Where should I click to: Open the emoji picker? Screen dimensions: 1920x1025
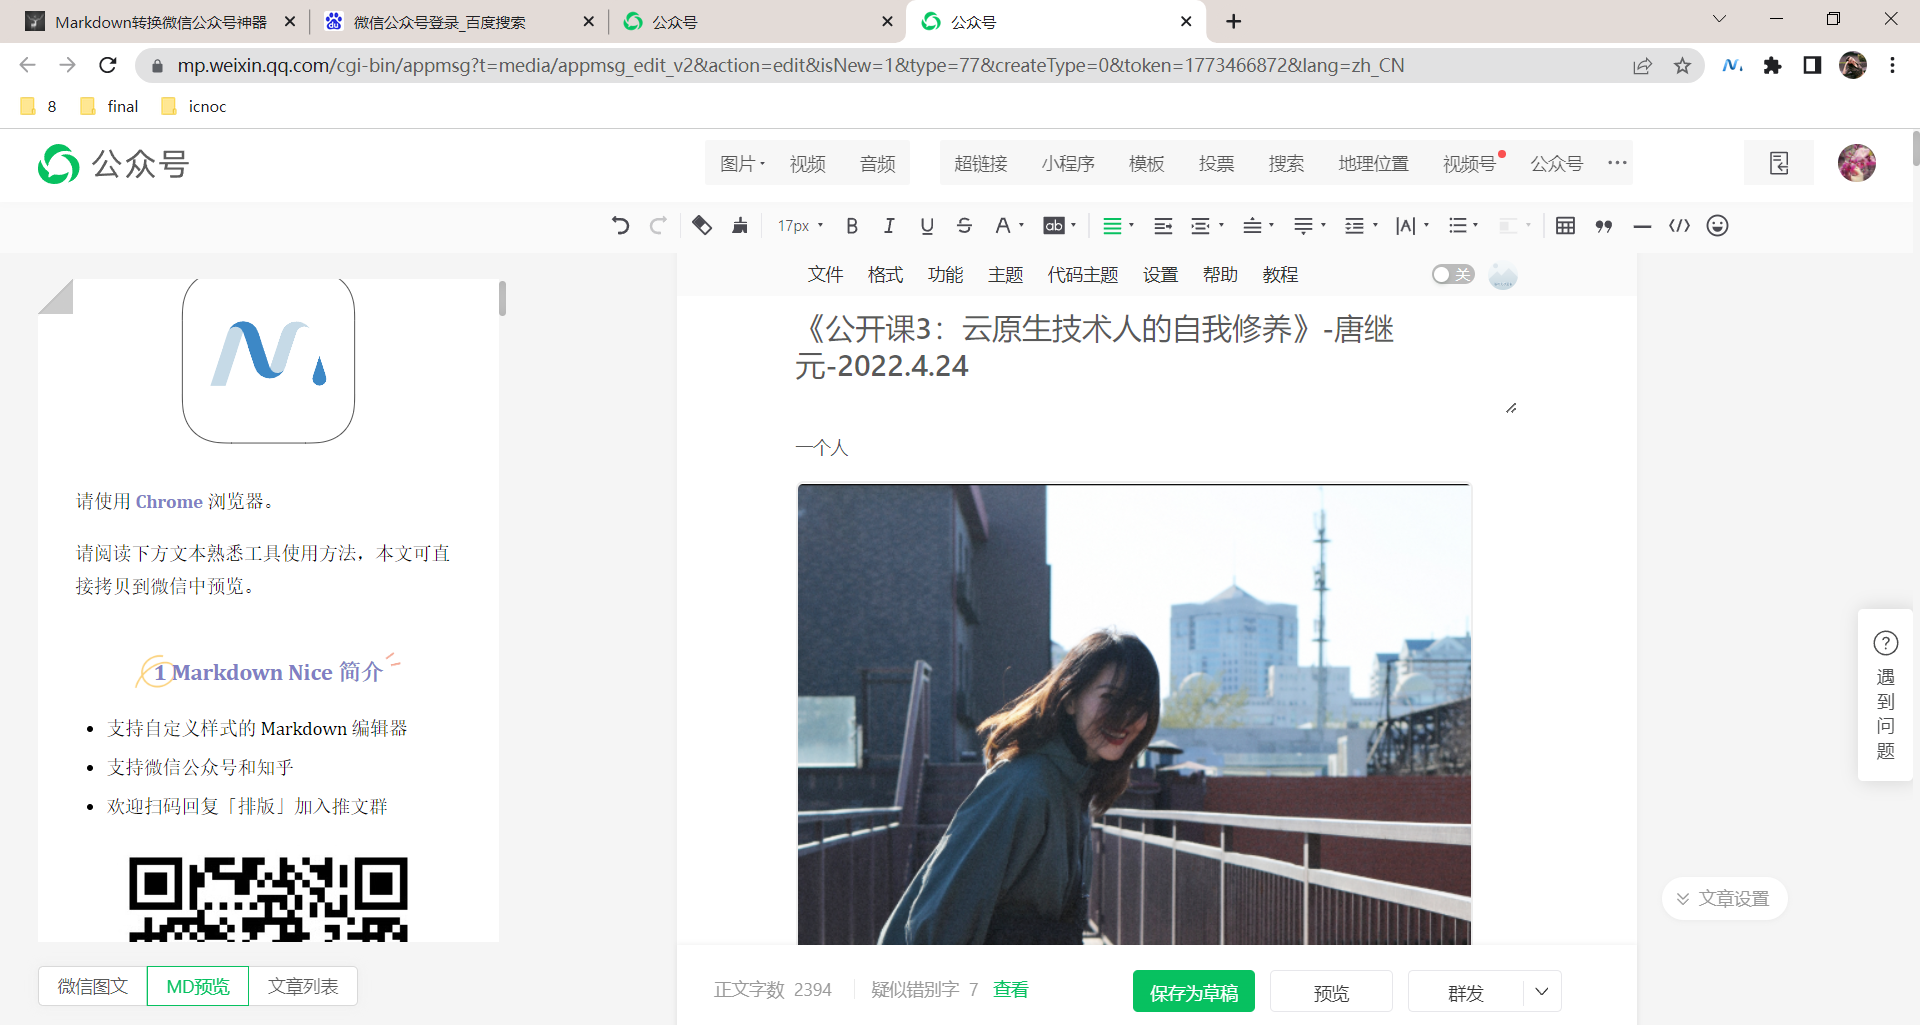click(1718, 226)
